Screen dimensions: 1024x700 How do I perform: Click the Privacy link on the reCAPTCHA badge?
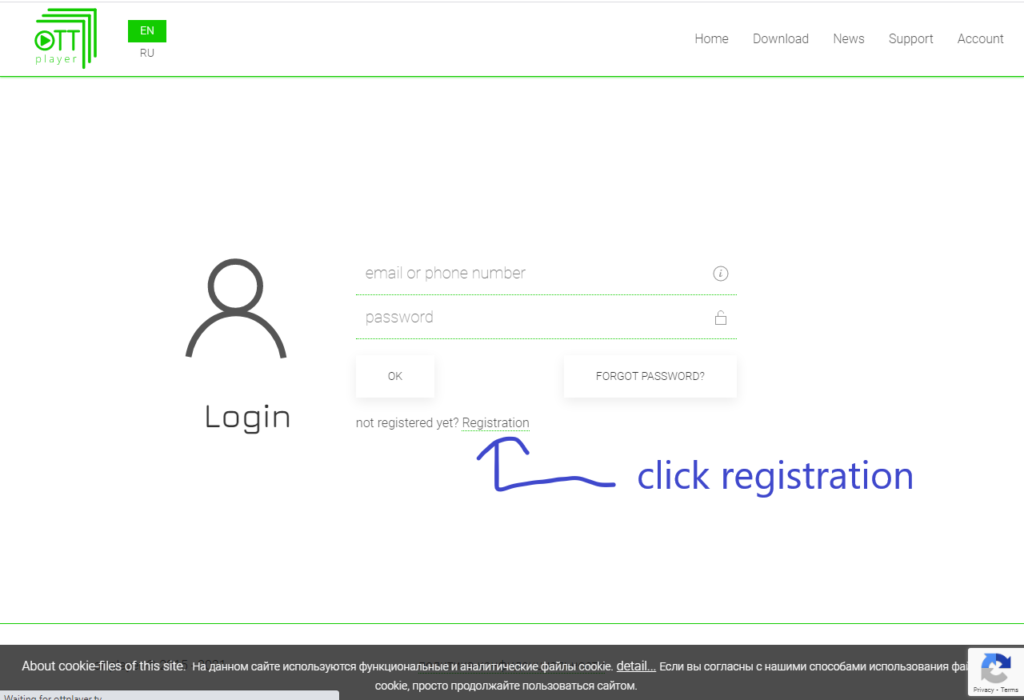coord(983,690)
